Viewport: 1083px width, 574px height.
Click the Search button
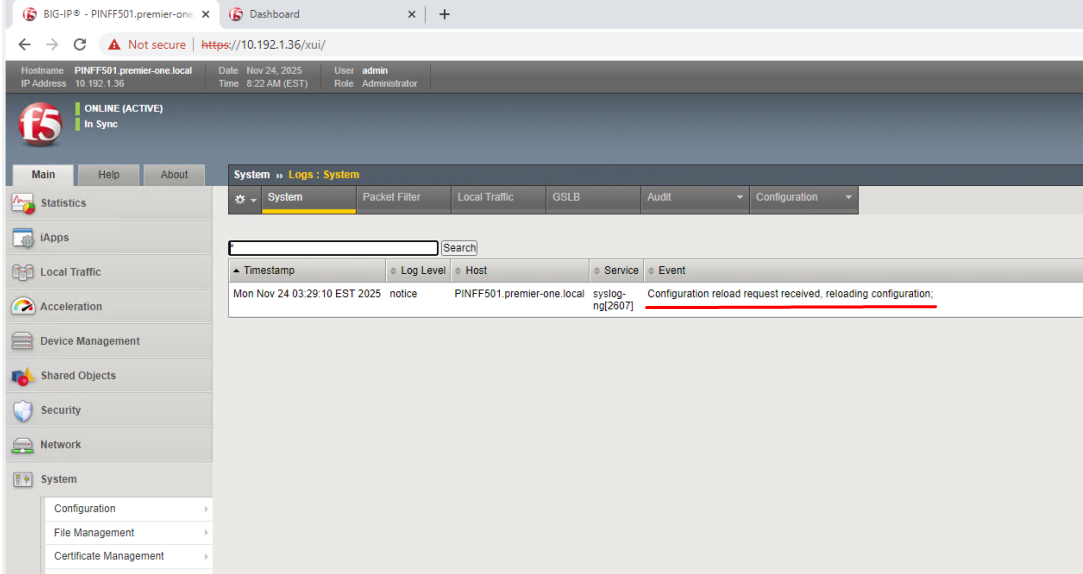point(459,248)
